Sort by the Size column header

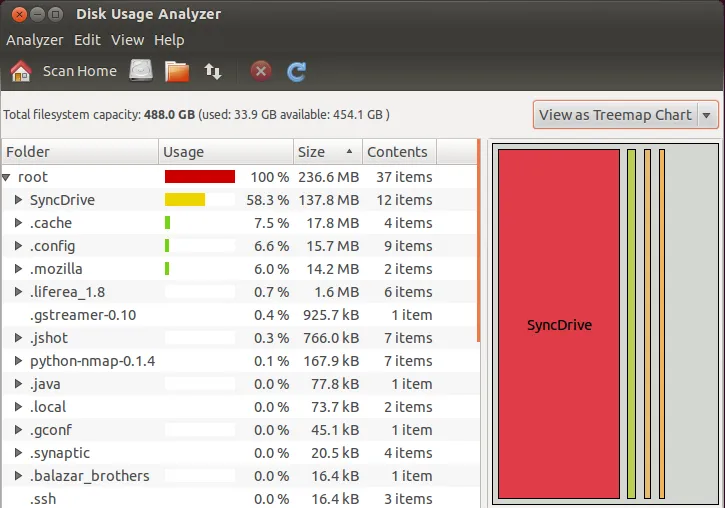(325, 152)
